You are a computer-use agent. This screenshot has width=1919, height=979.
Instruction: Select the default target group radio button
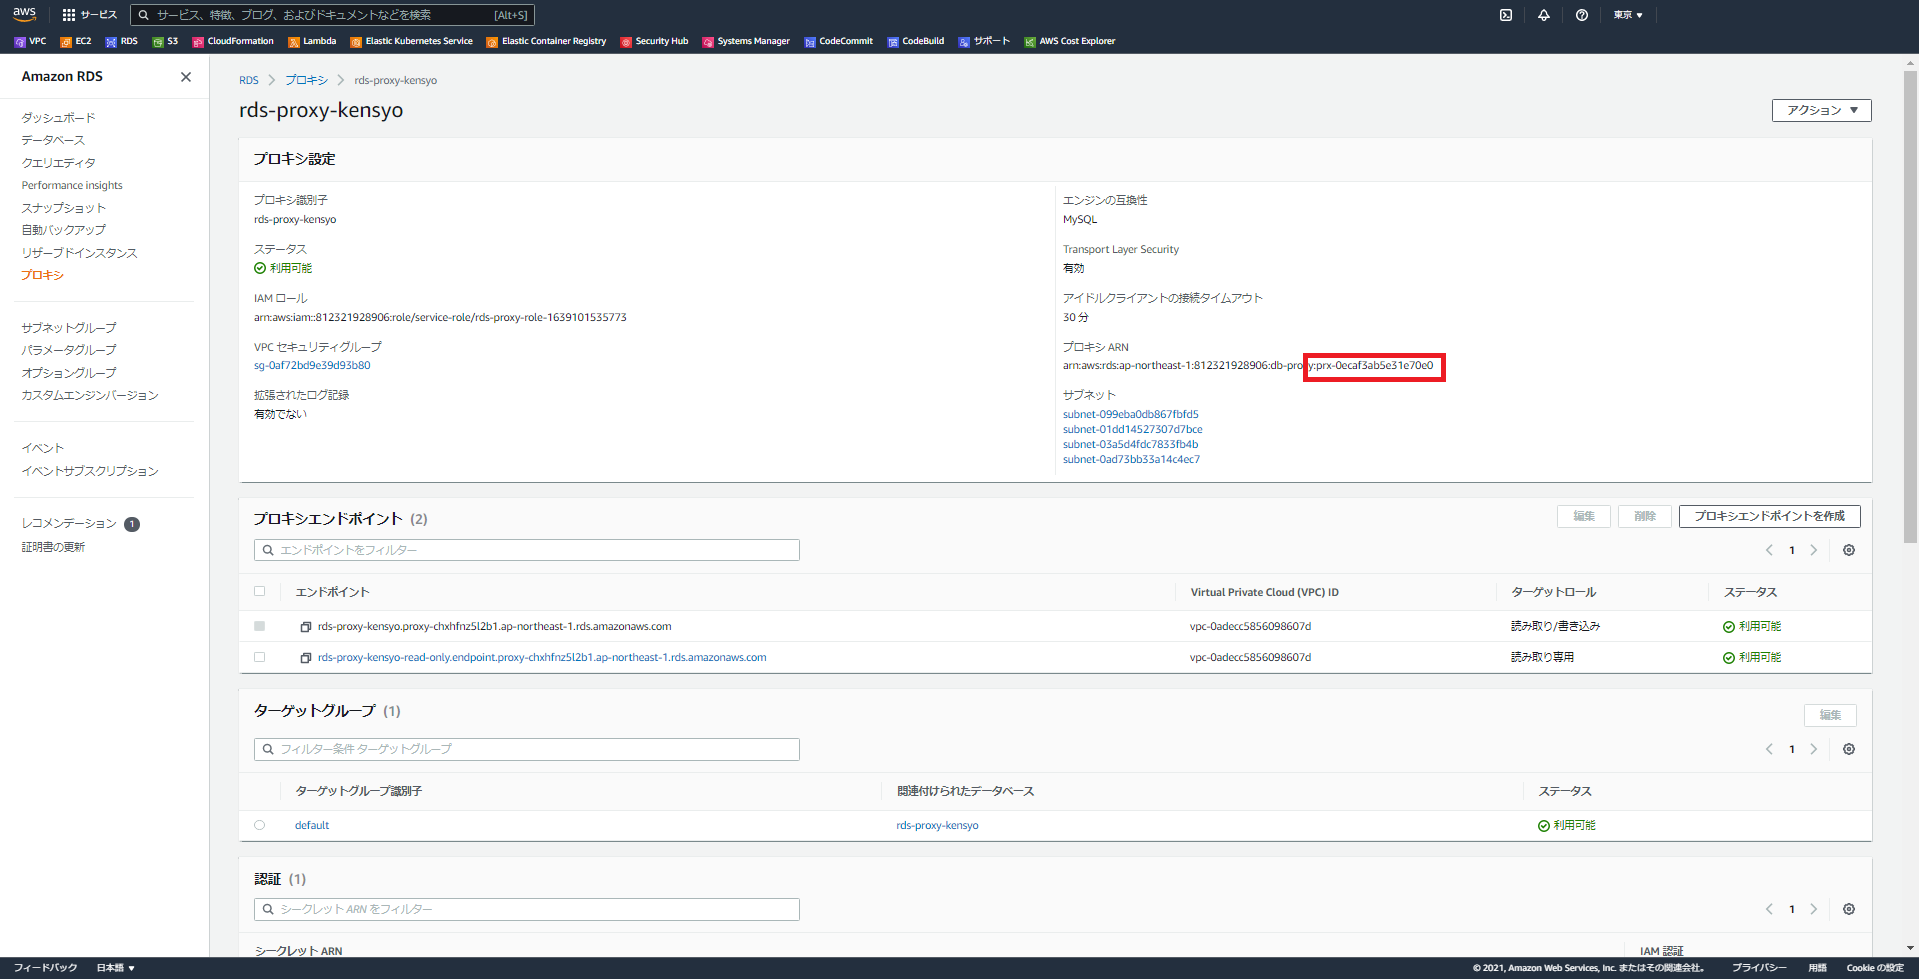coord(260,825)
